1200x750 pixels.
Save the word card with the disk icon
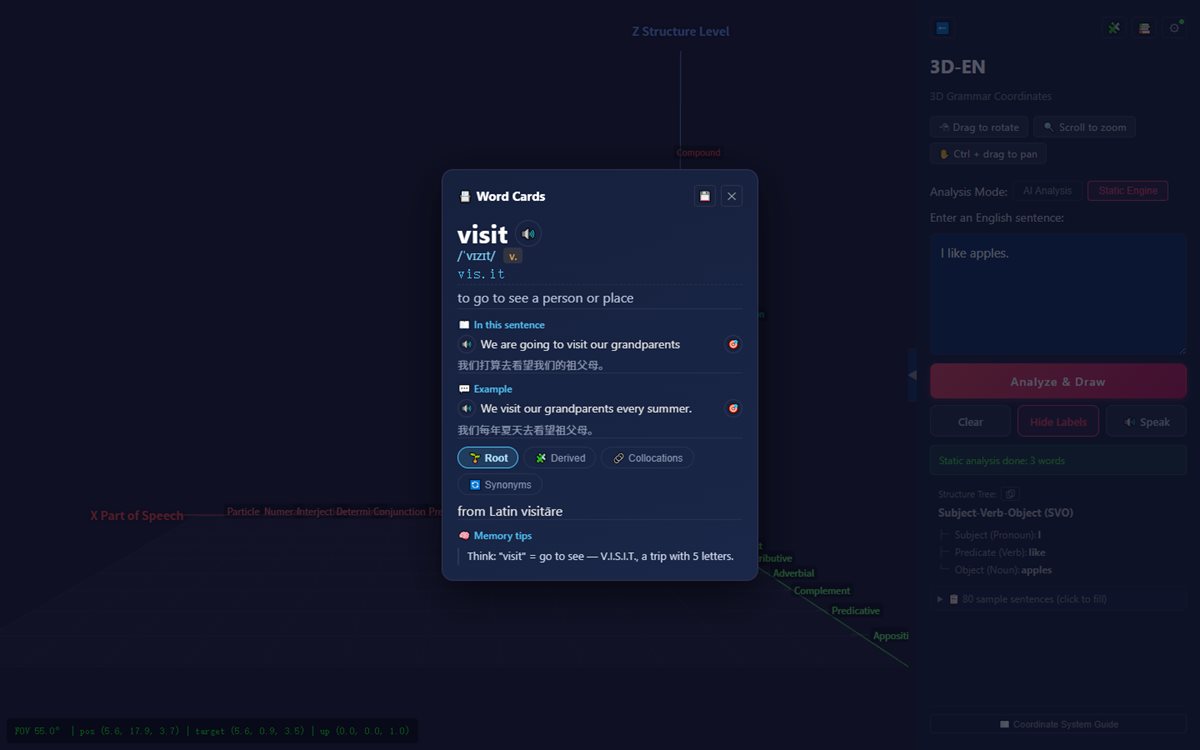[705, 196]
